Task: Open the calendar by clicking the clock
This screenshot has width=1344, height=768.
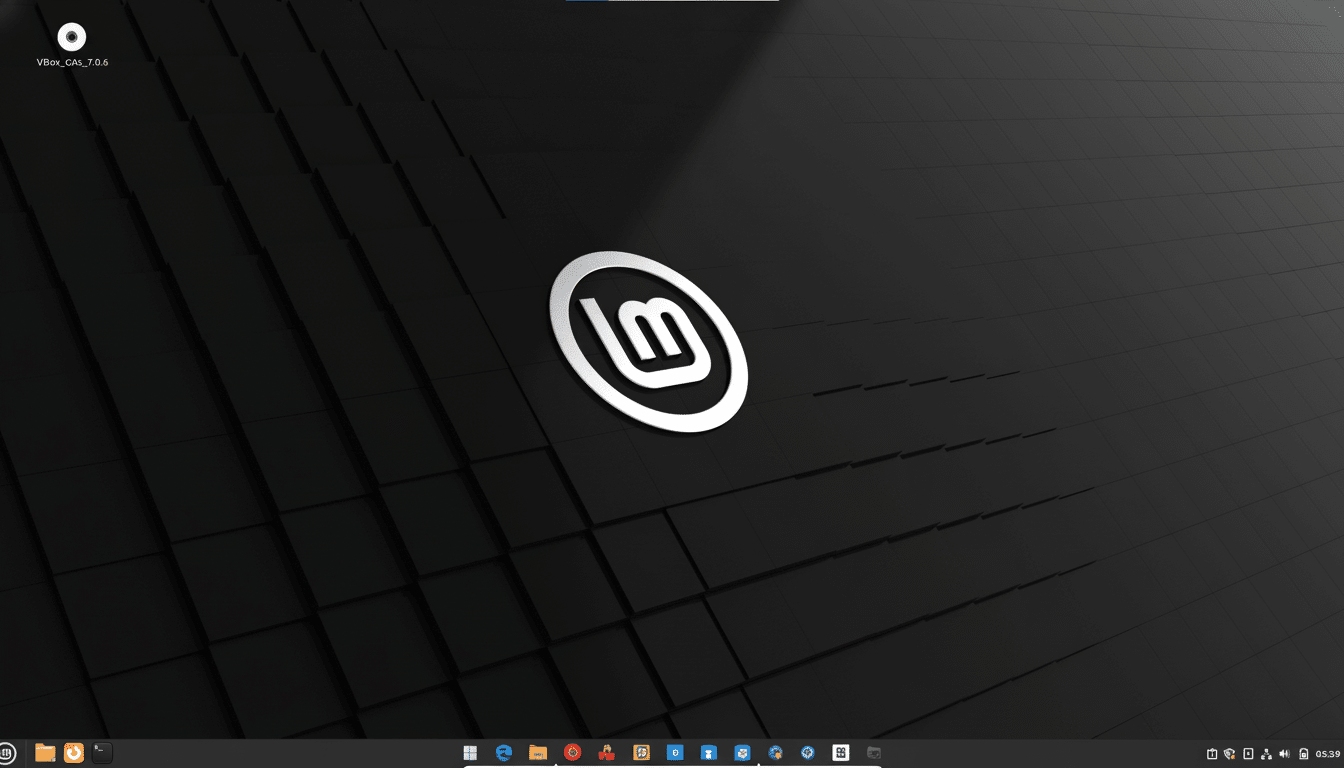Action: pos(1327,753)
